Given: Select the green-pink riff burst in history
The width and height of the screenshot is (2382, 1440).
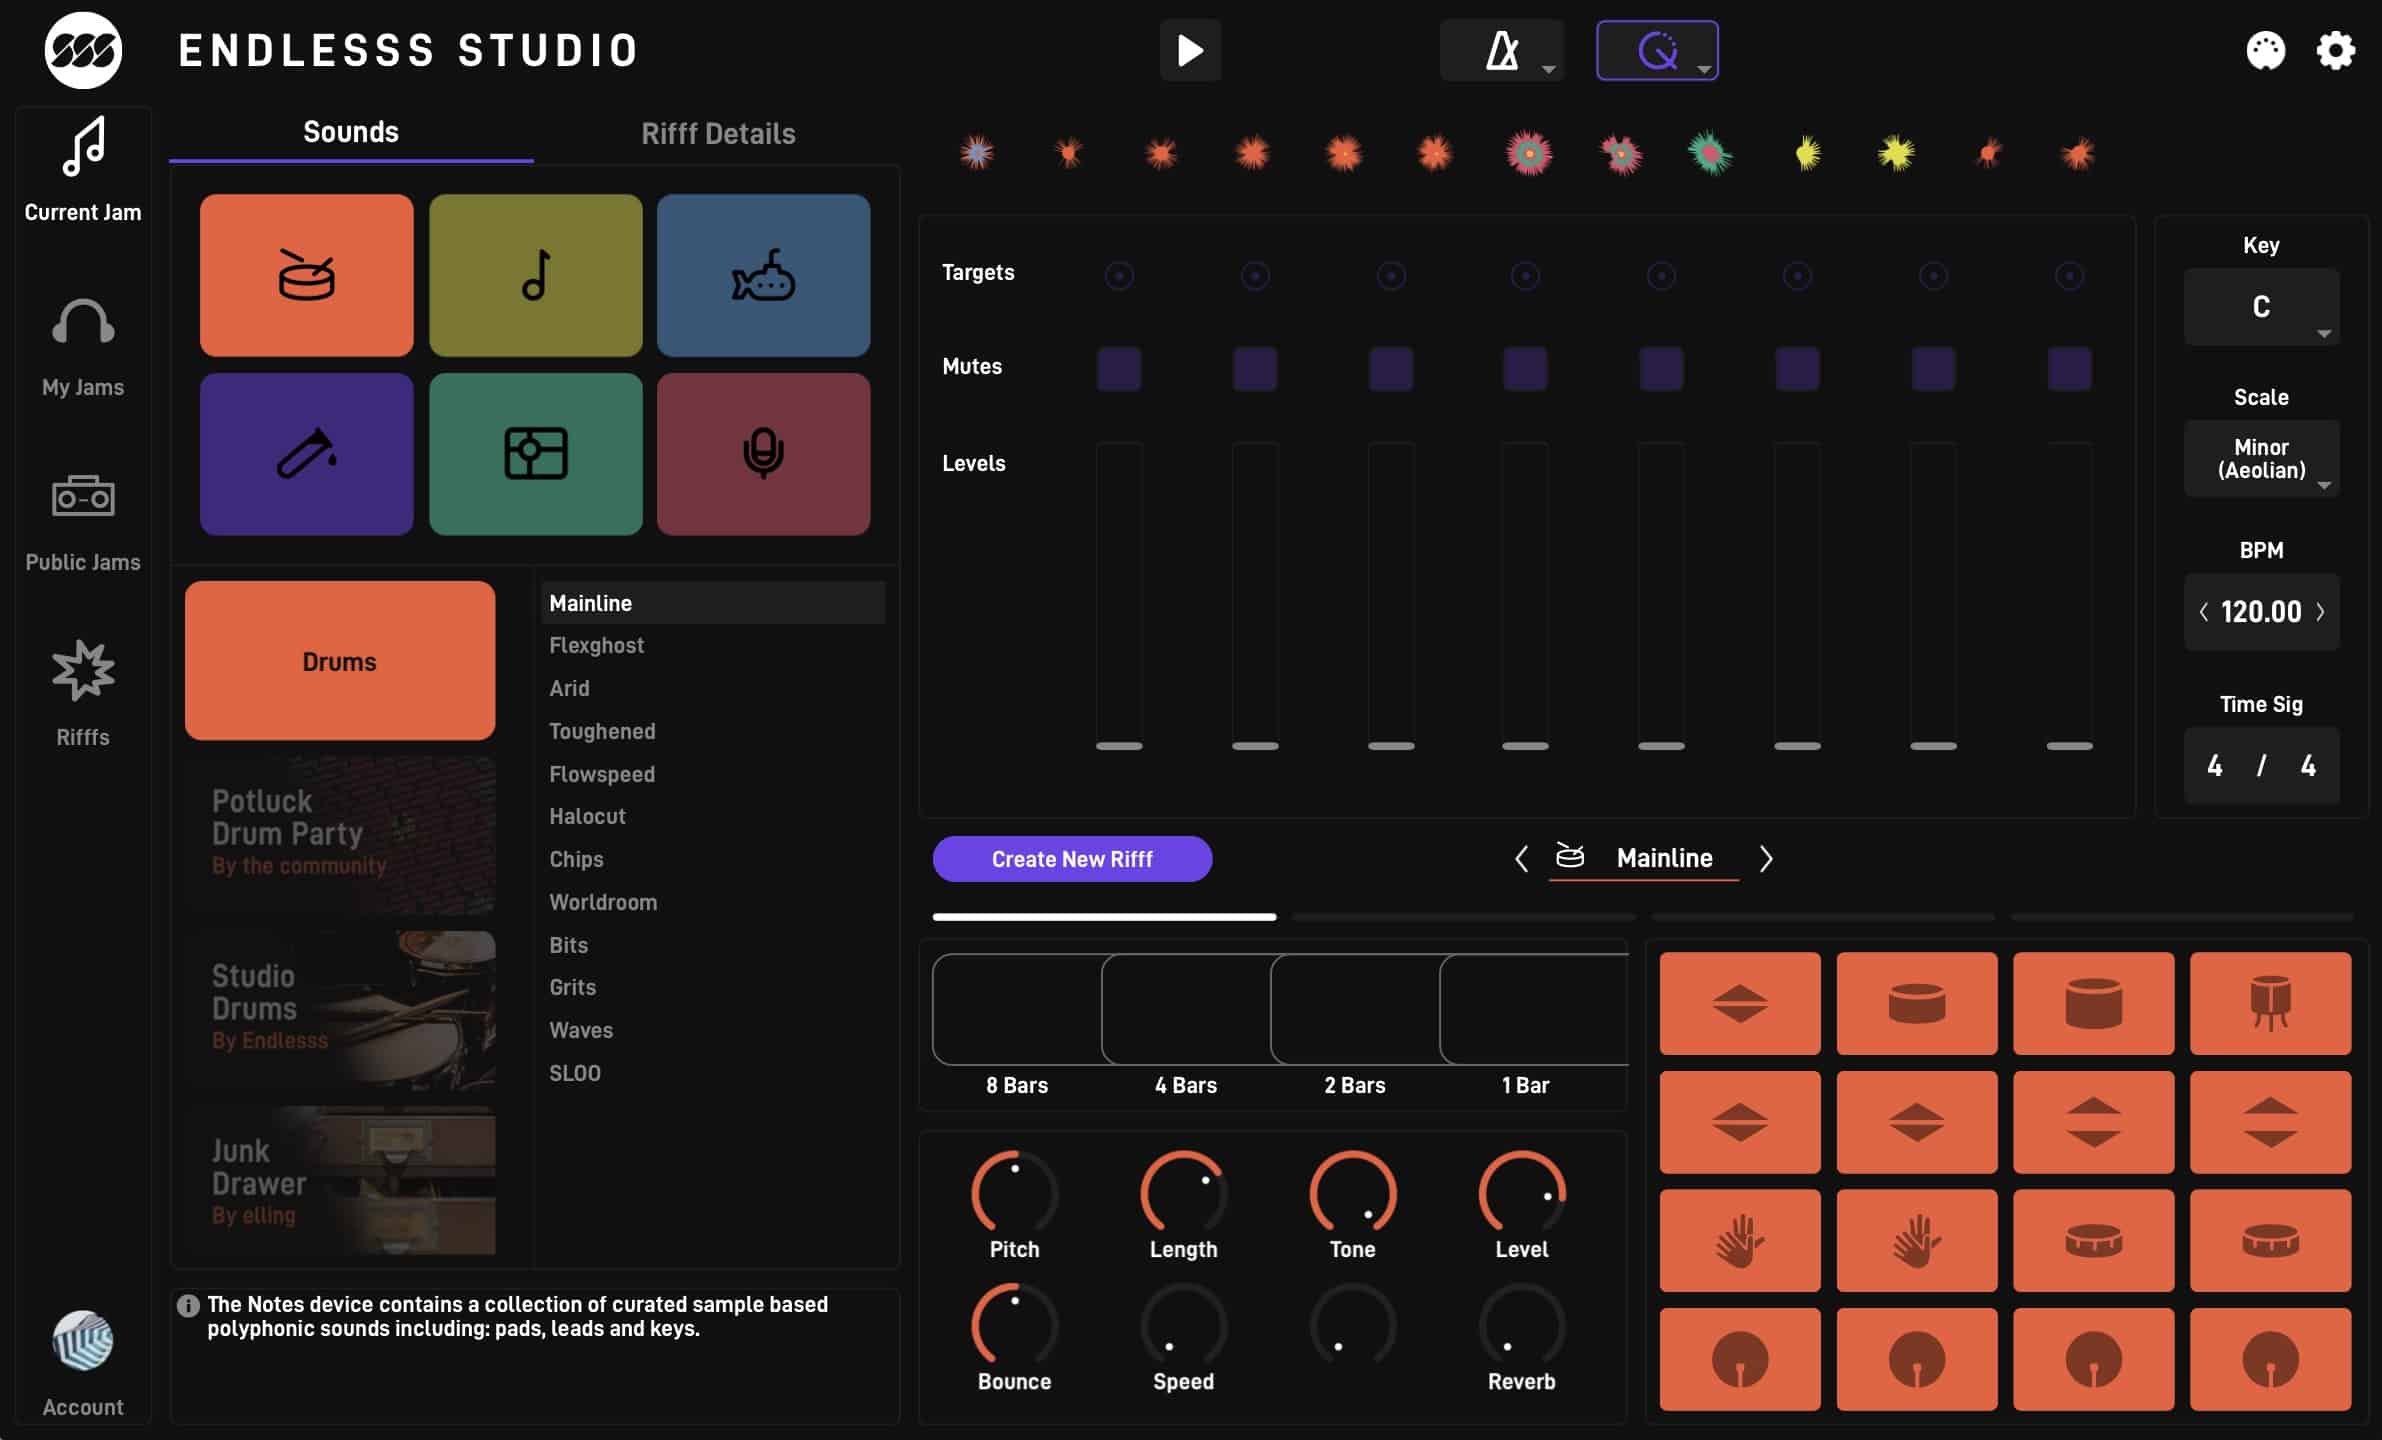Looking at the screenshot, I should point(1711,153).
